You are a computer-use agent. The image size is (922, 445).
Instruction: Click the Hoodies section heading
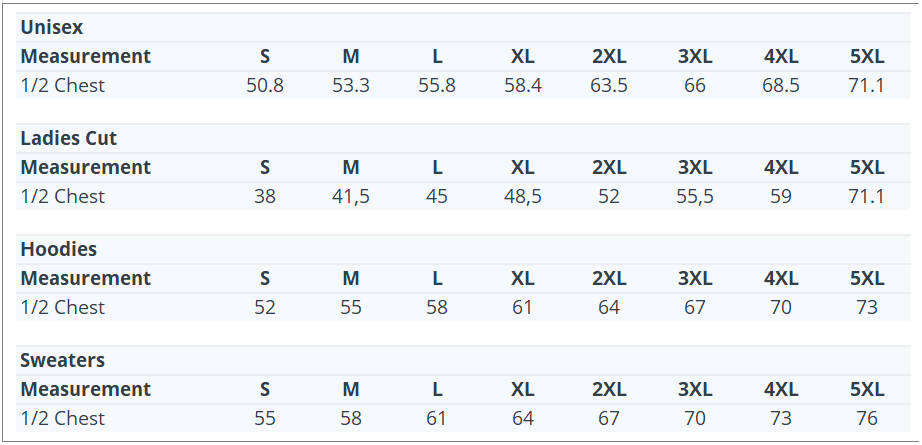tap(59, 249)
